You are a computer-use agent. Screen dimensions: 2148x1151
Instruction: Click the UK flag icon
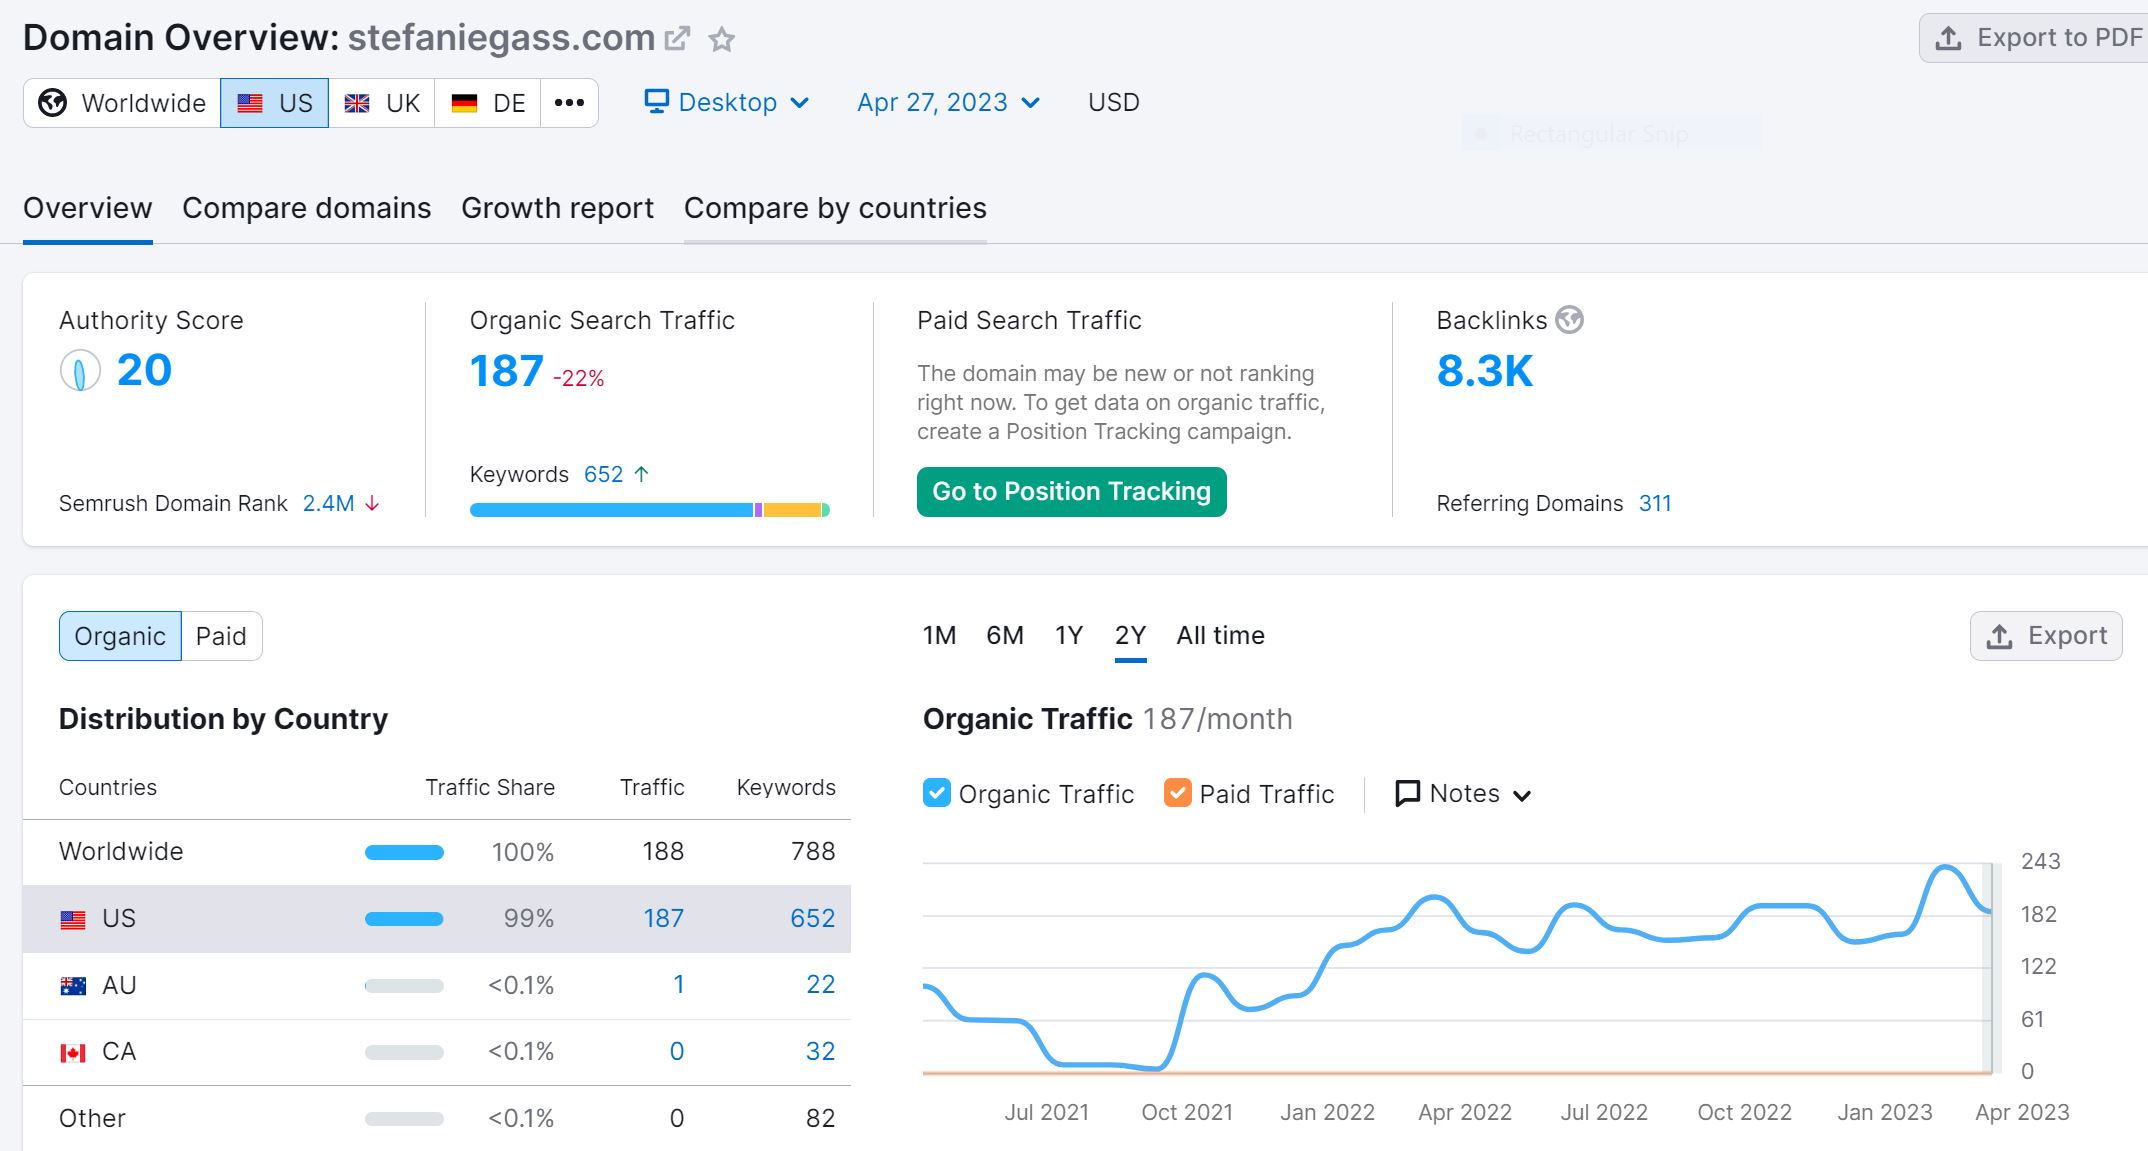pos(357,101)
